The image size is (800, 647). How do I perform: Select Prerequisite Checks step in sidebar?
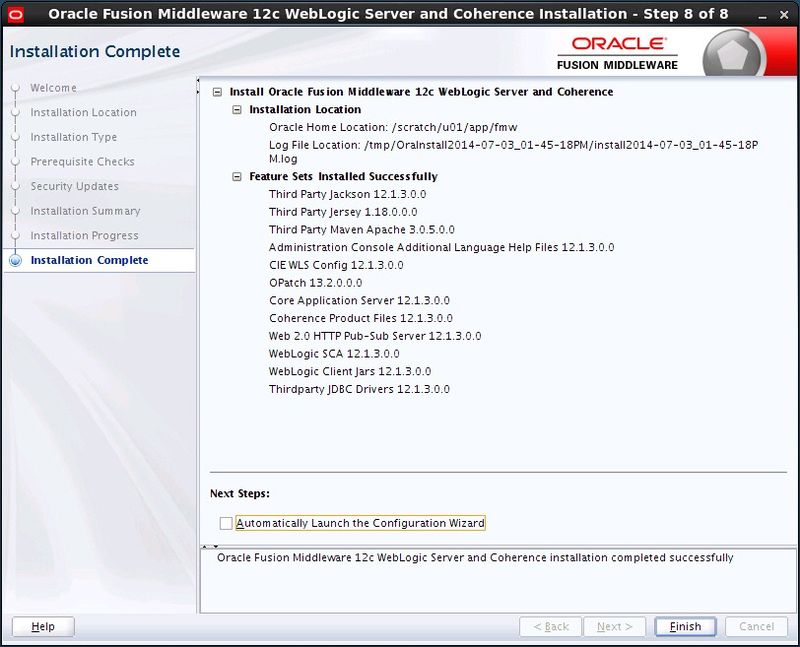pyautogui.click(x=82, y=162)
